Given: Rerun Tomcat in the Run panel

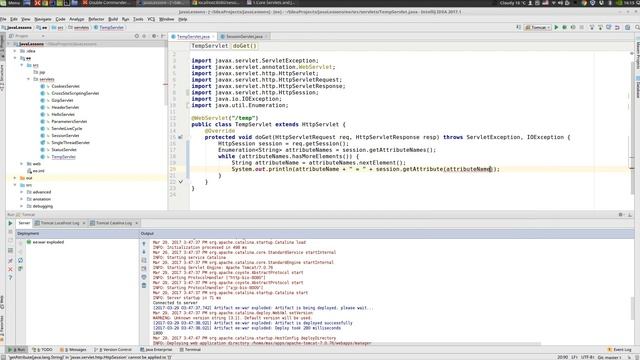Looking at the screenshot, I should click(x=10, y=223).
